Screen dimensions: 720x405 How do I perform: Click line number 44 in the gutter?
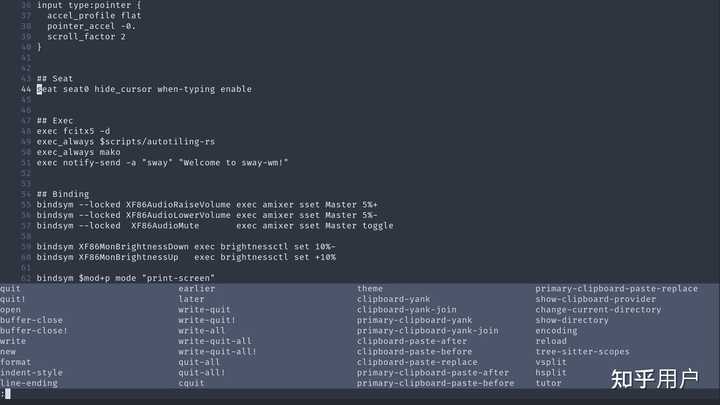[25, 89]
